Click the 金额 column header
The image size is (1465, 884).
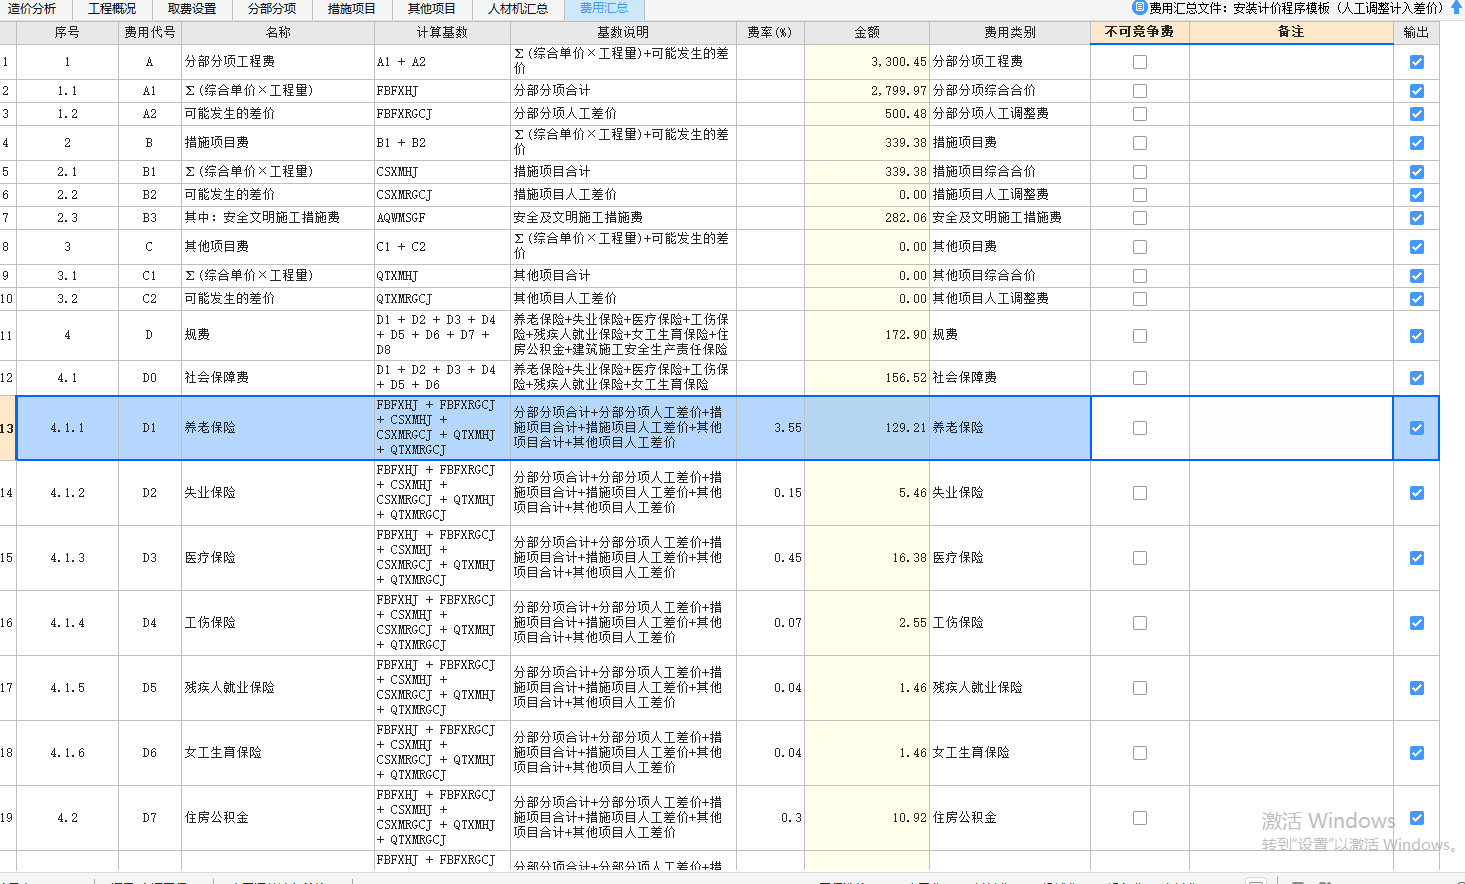coord(867,32)
